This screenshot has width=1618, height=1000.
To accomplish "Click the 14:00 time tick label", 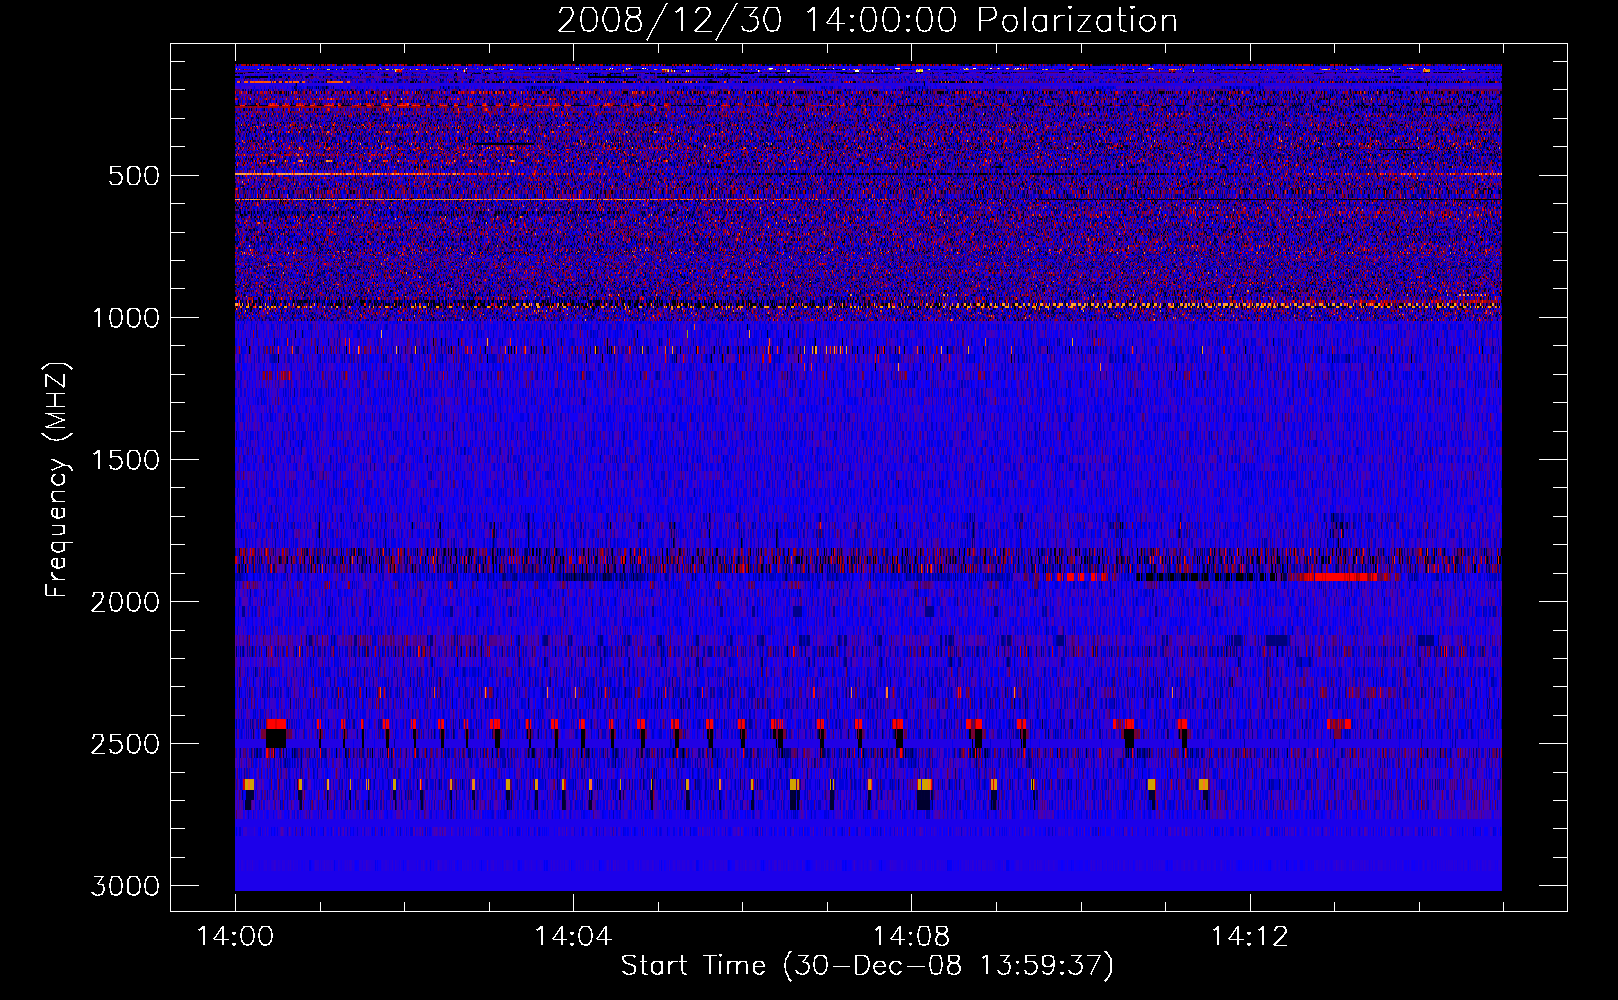I will click(235, 937).
